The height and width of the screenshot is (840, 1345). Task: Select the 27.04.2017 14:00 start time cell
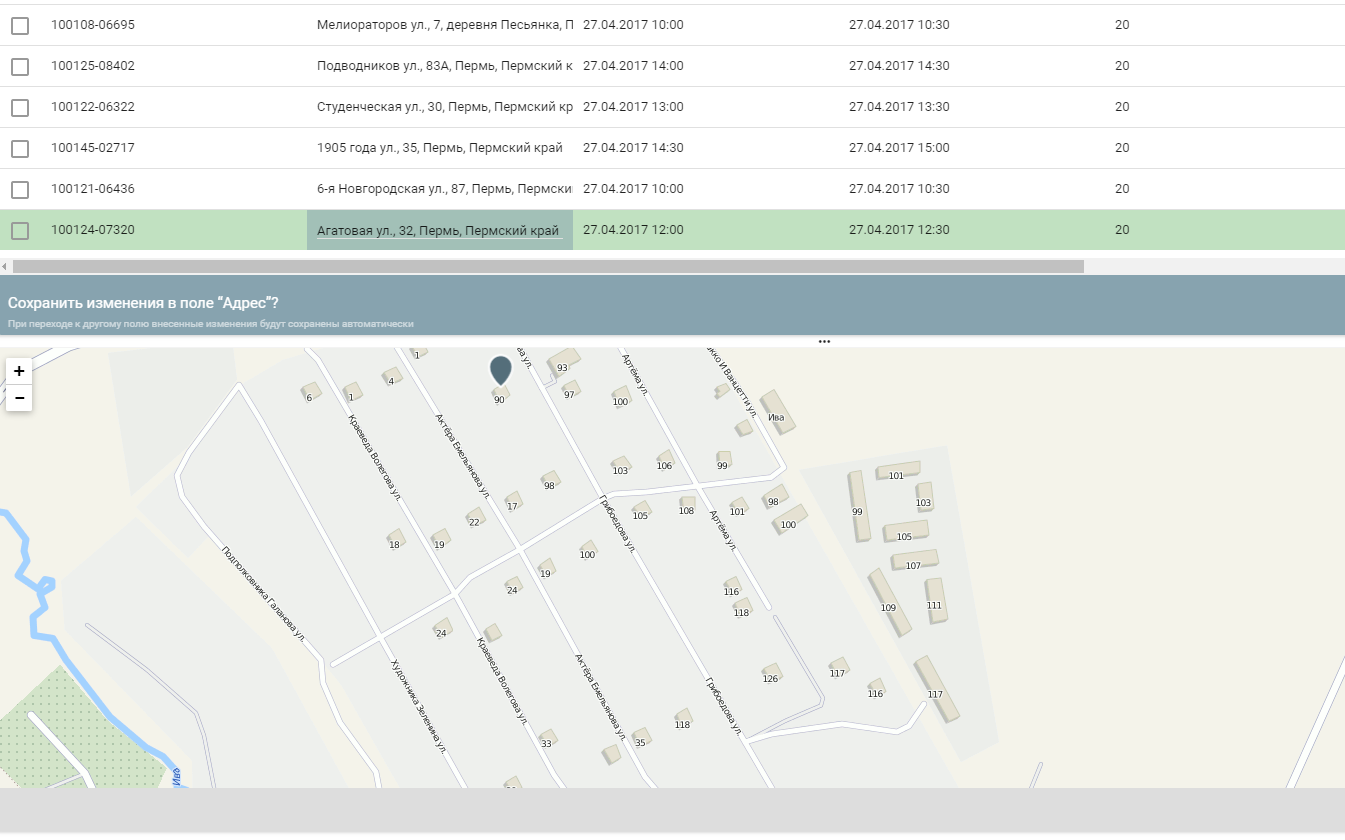coord(633,66)
